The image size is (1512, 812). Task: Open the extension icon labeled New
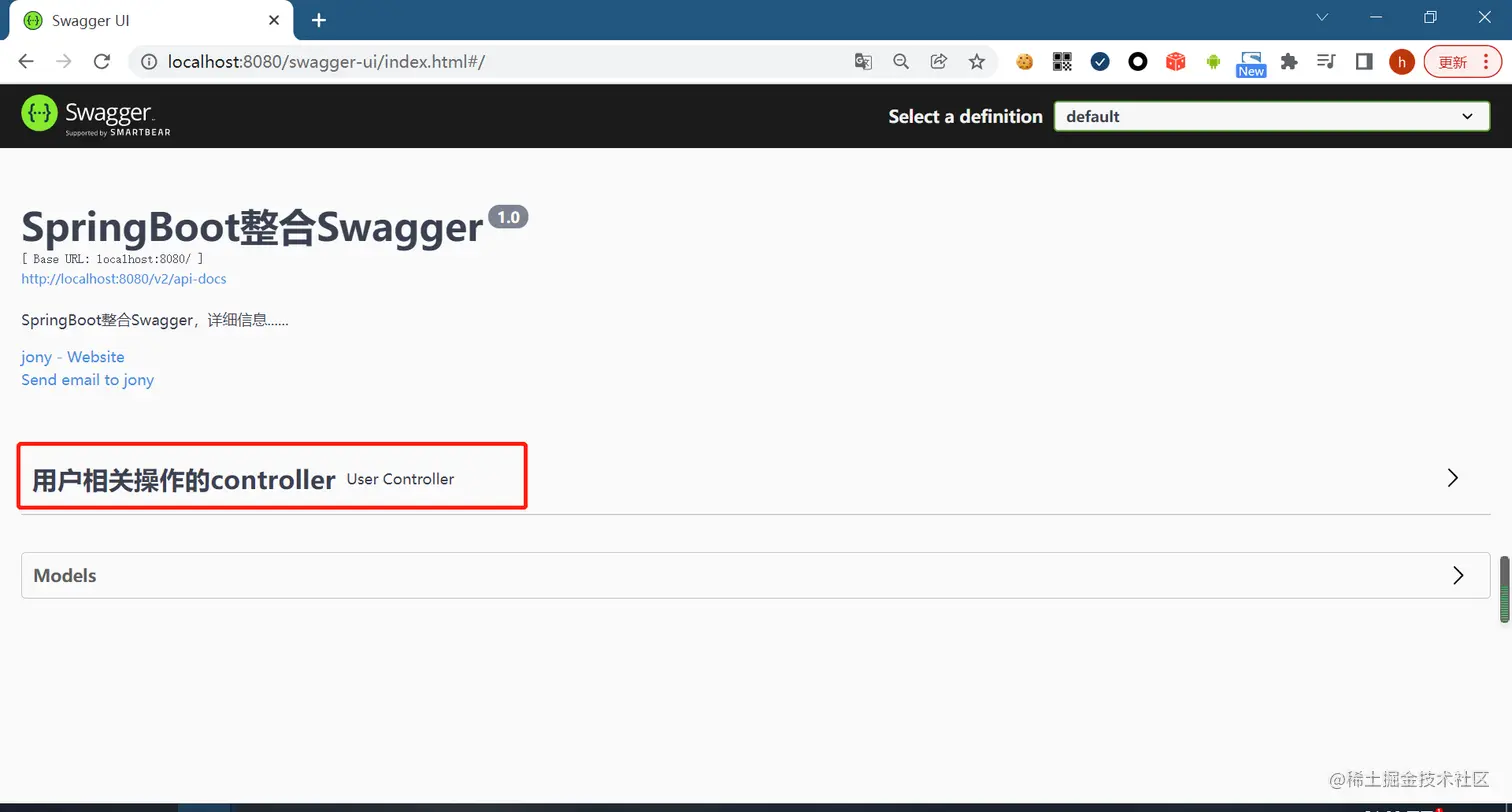(x=1251, y=64)
